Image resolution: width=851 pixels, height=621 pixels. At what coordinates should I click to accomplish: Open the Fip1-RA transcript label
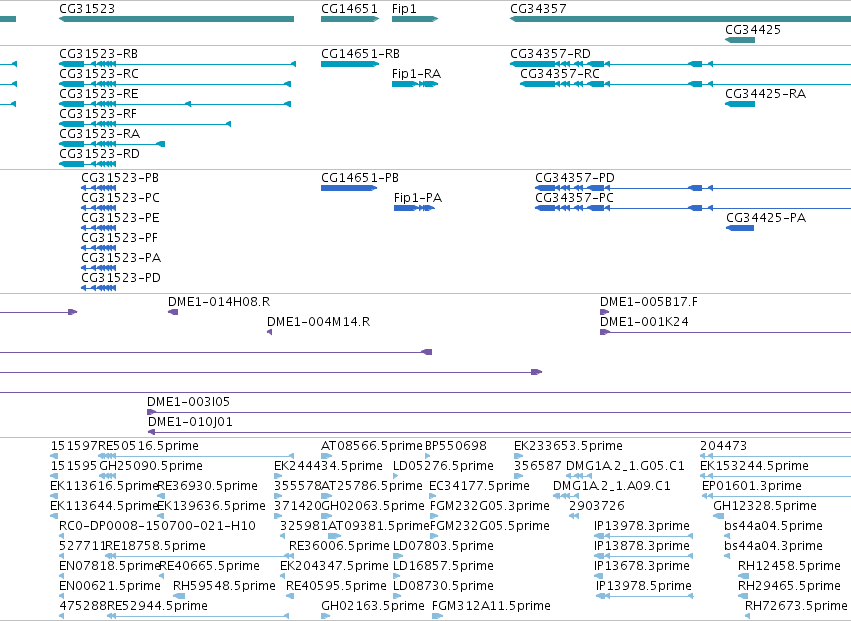tap(416, 74)
